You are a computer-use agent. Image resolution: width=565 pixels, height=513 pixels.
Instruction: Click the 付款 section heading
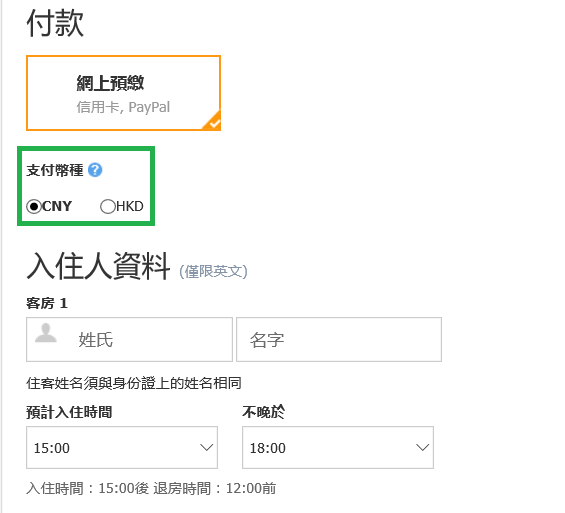pos(55,23)
